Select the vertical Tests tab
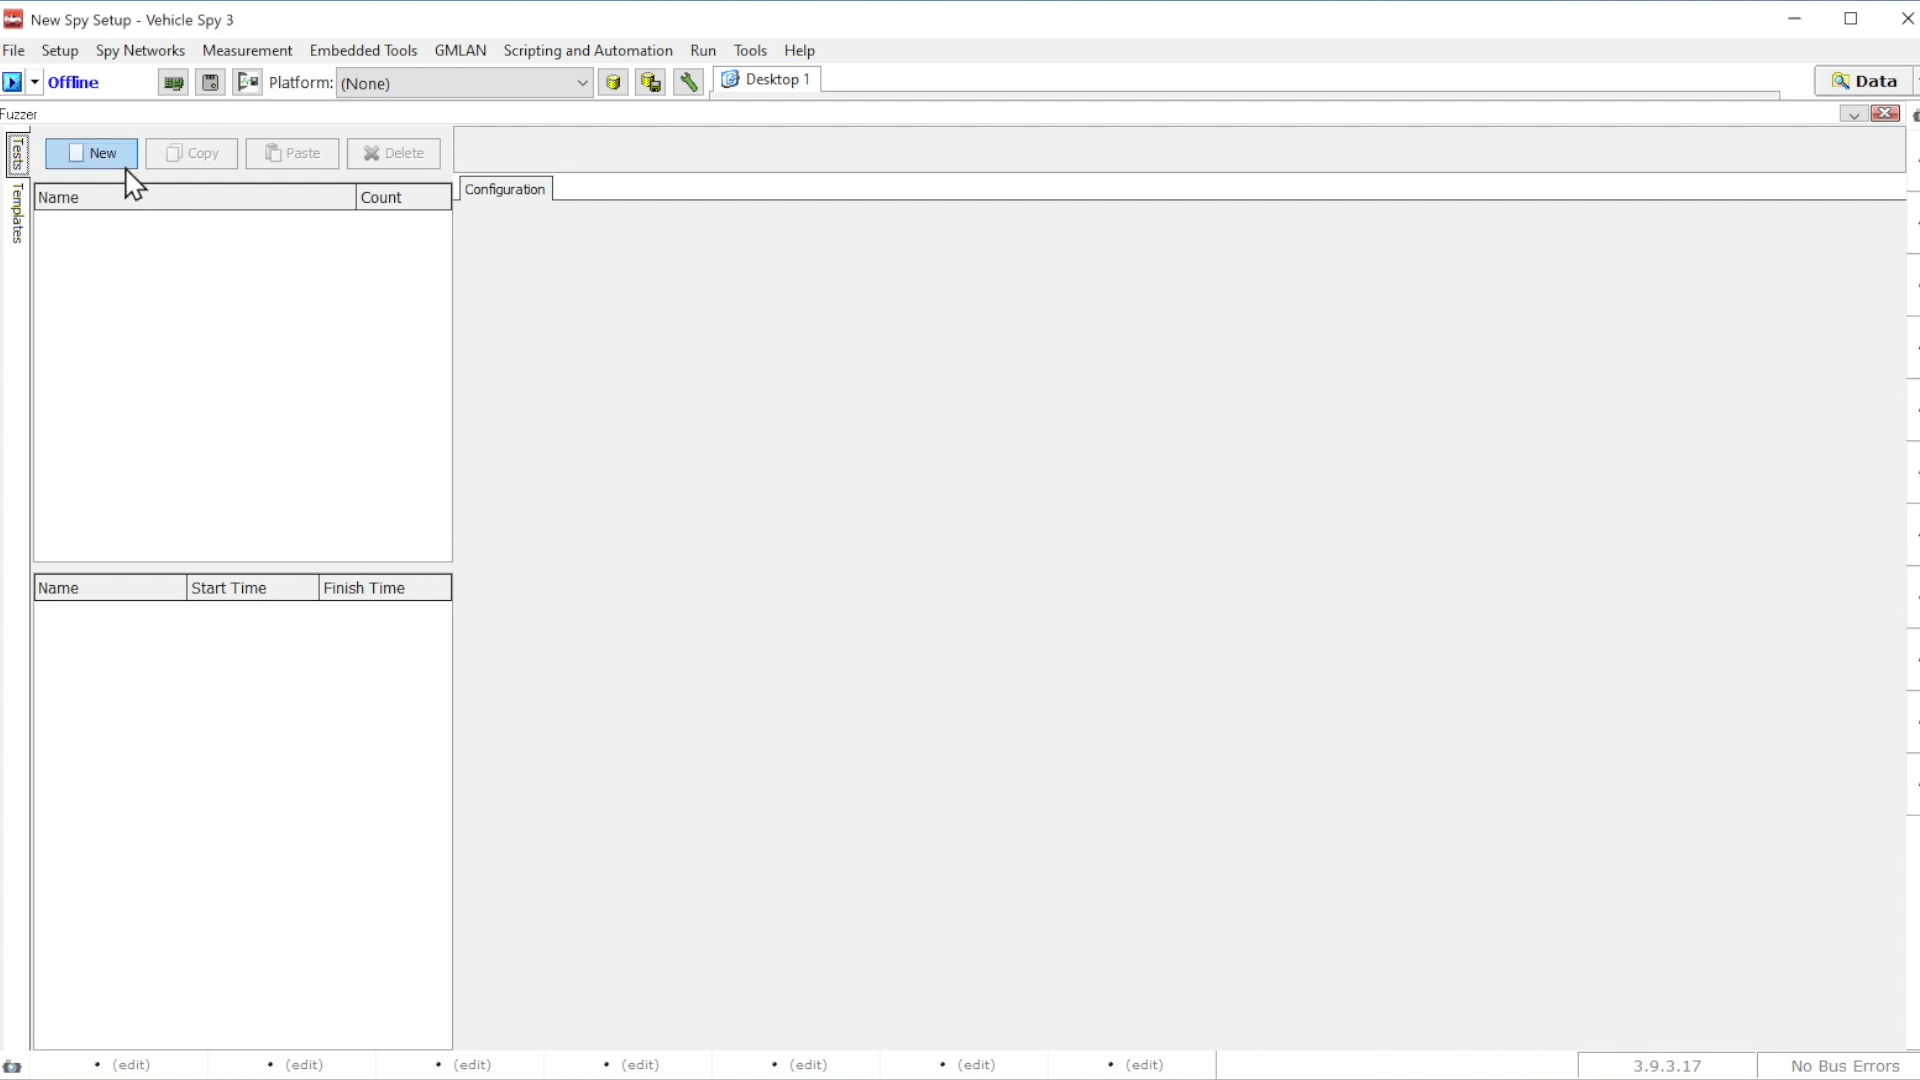The height and width of the screenshot is (1080, 1920). coord(17,155)
